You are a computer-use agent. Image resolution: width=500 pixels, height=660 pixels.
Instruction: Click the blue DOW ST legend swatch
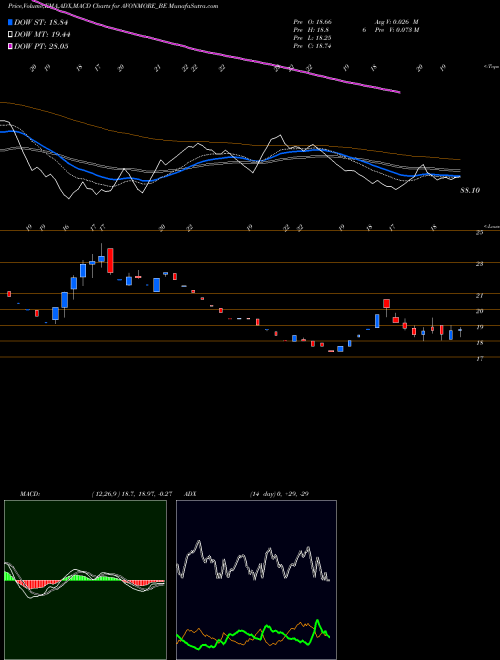11,22
